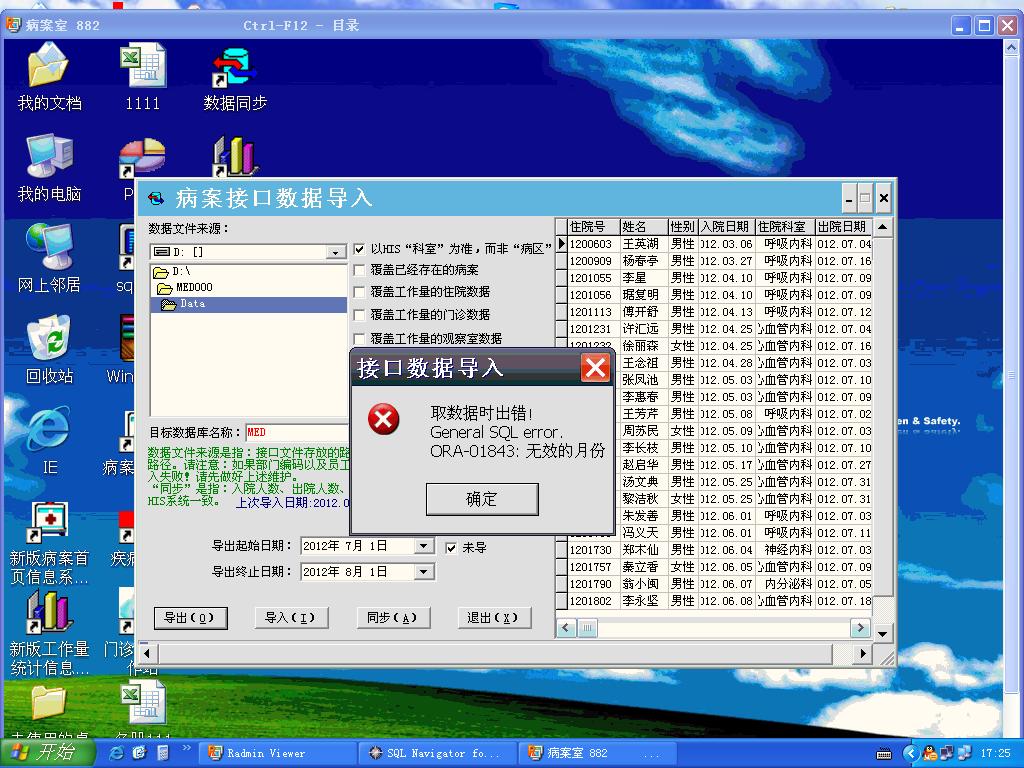Open the 1111 Excel file icon
This screenshot has height=768, width=1024.
coord(142,76)
